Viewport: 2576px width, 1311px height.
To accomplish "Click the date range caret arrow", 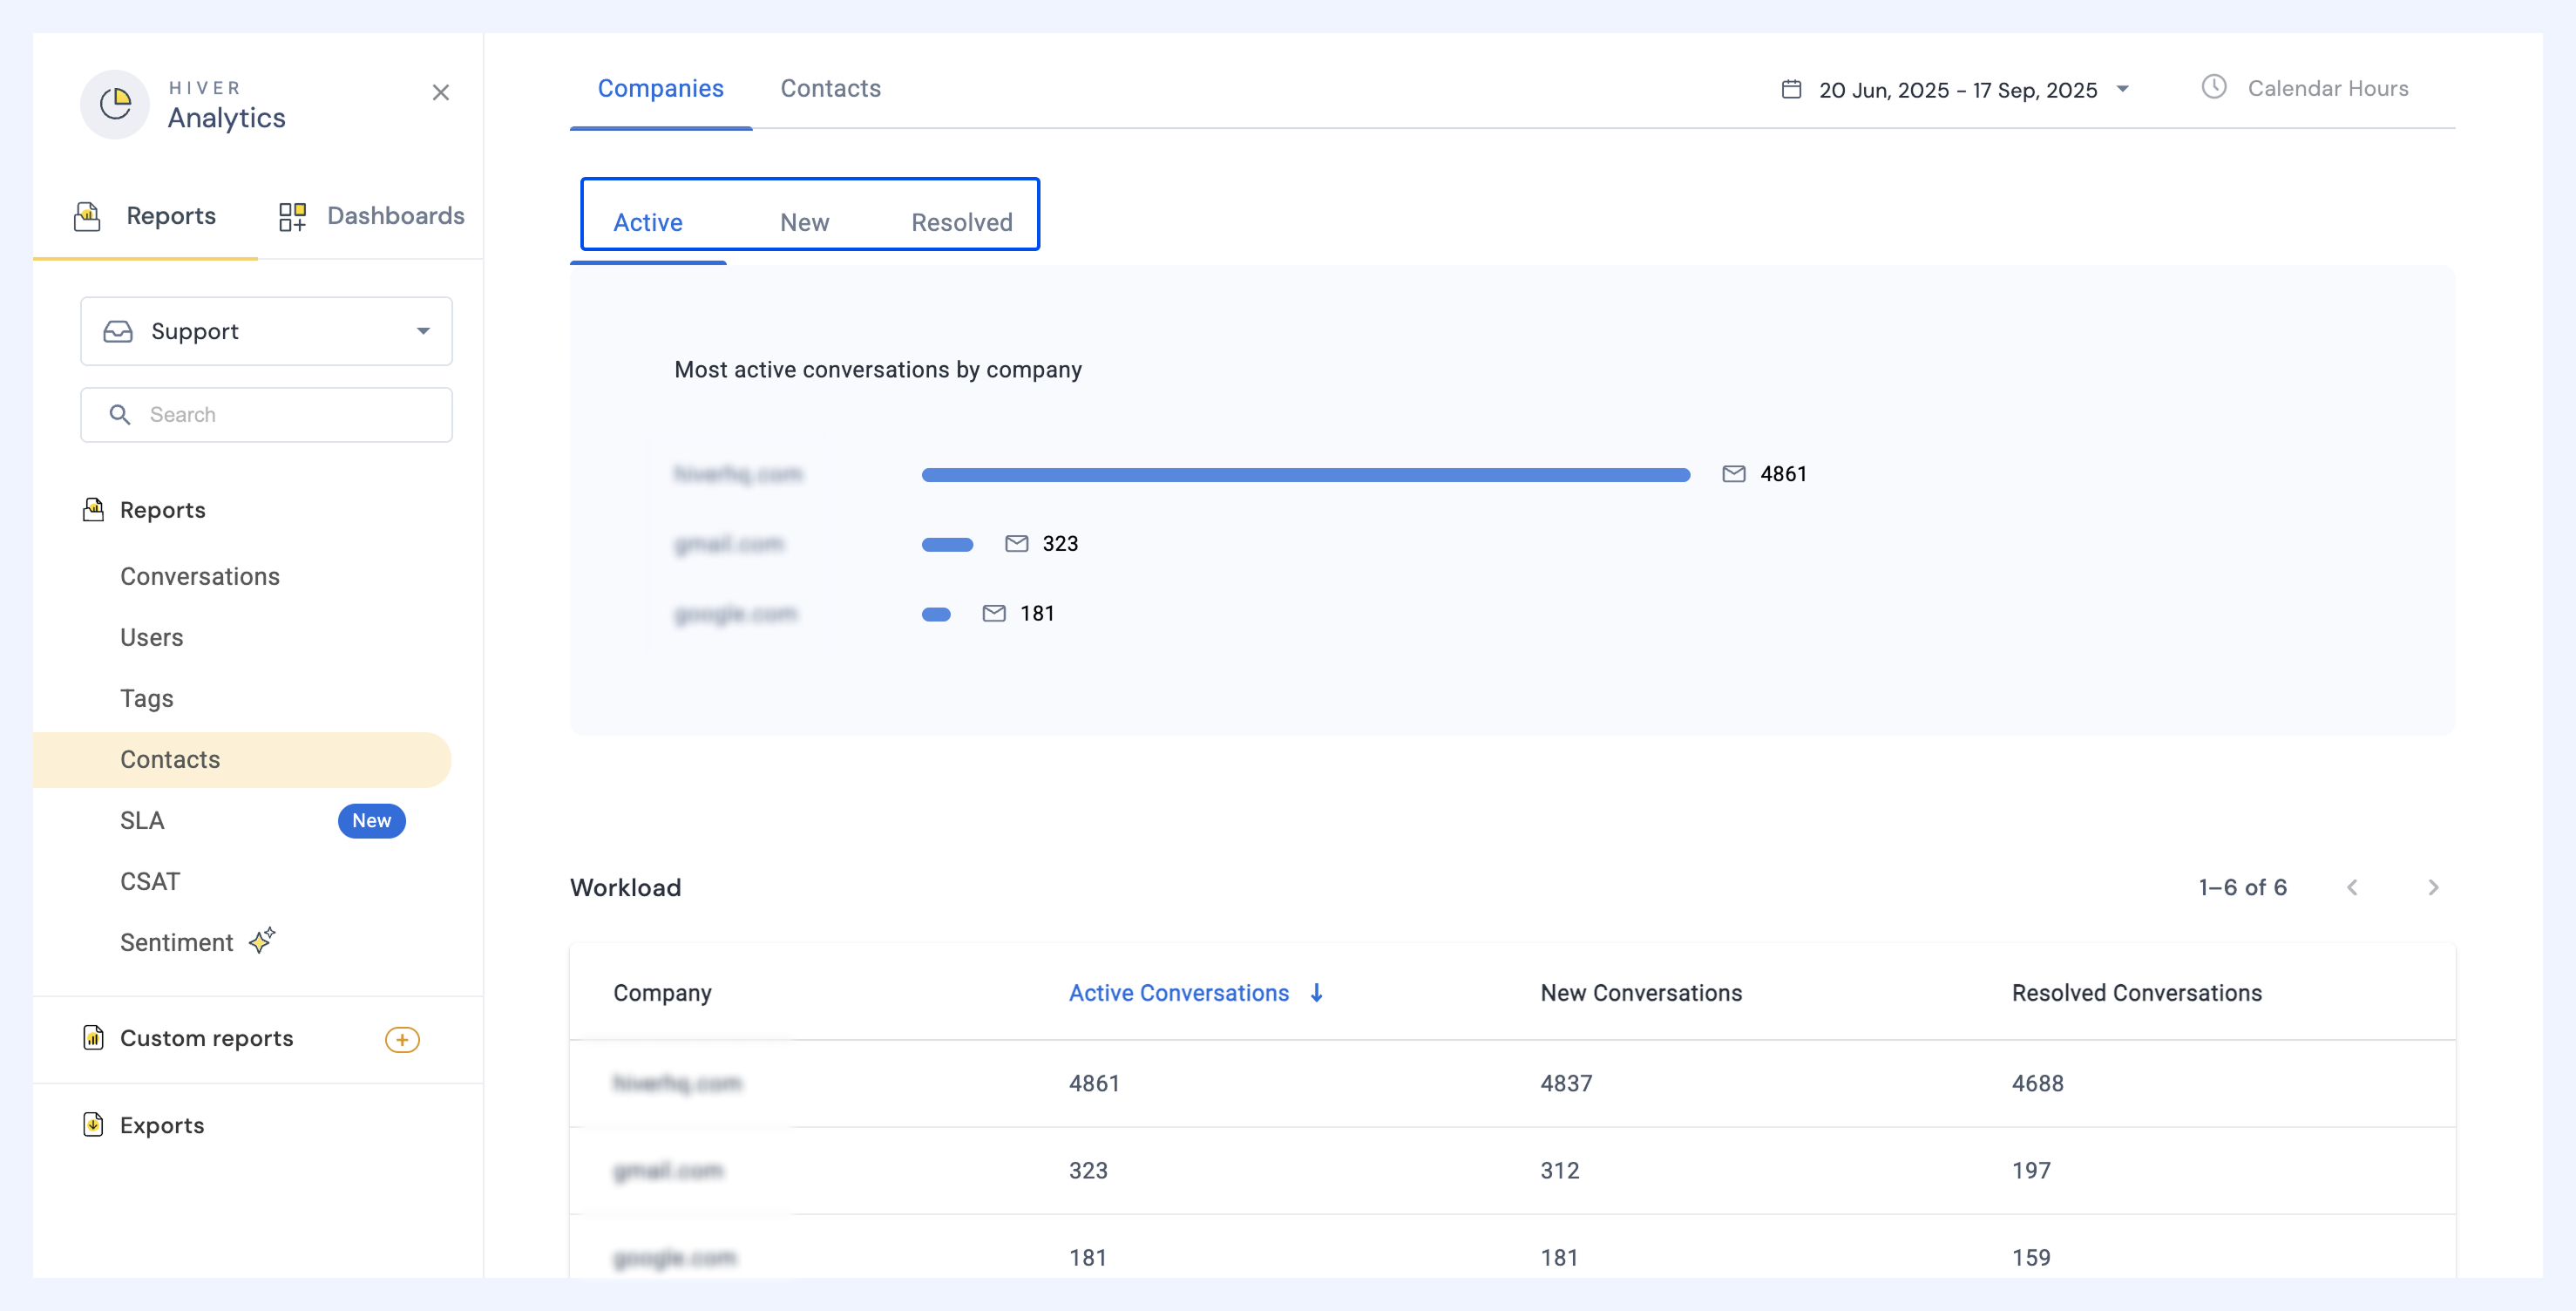I will click(x=2122, y=89).
